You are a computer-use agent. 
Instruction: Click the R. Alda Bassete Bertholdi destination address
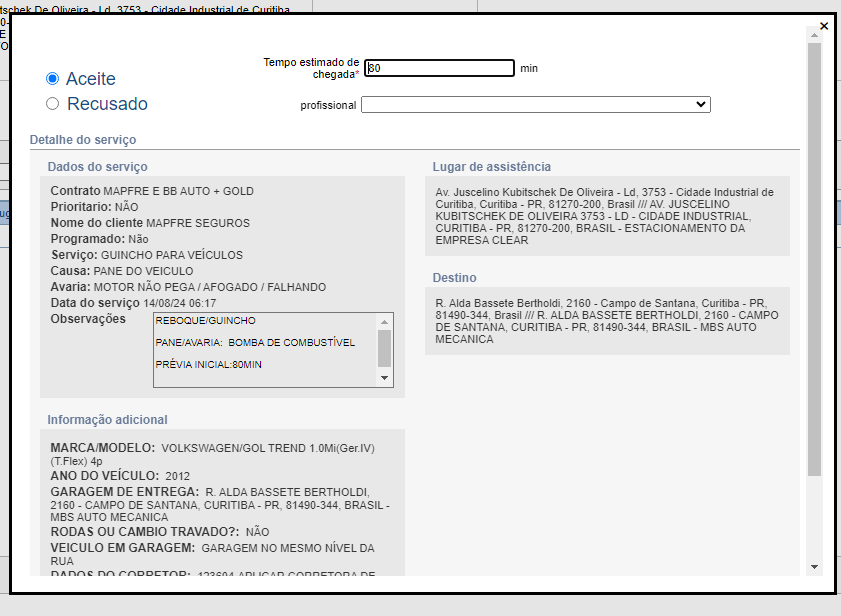click(x=607, y=321)
